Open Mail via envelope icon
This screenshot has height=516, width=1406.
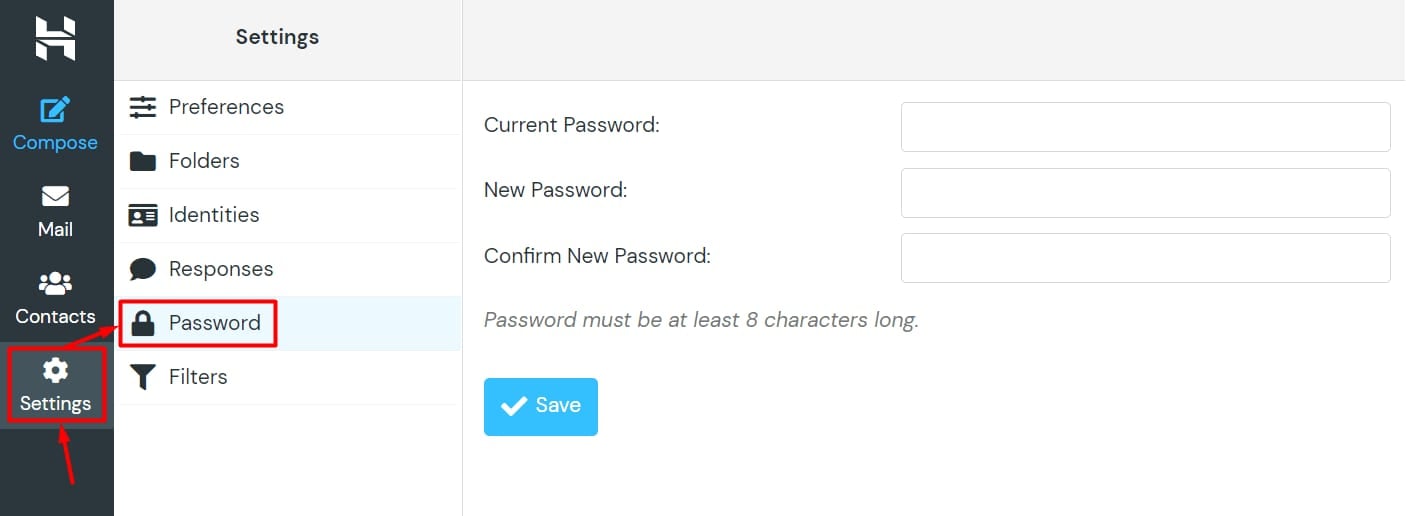pos(55,197)
